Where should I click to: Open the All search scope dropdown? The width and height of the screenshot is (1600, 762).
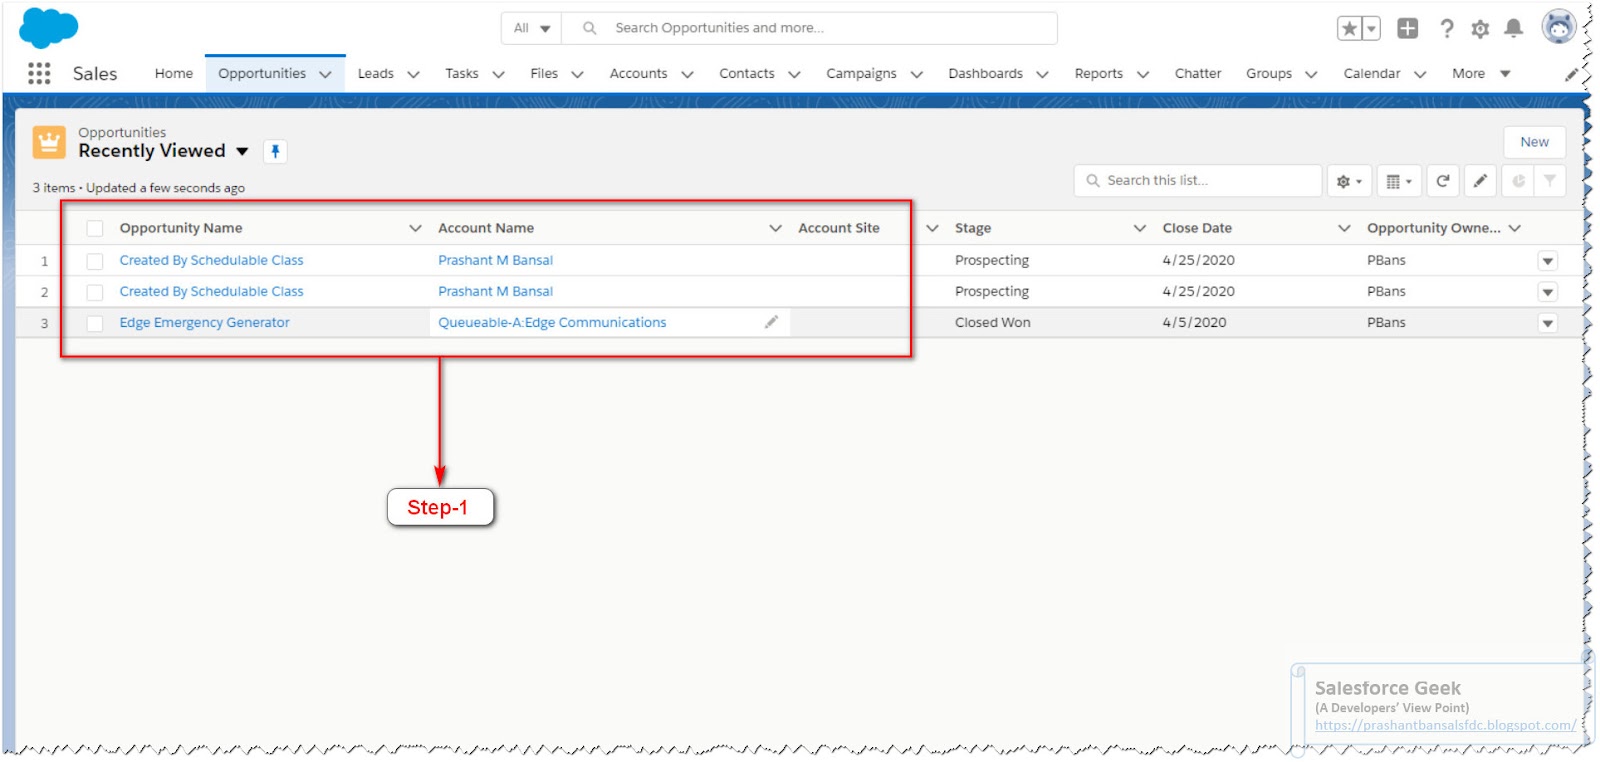pos(532,28)
